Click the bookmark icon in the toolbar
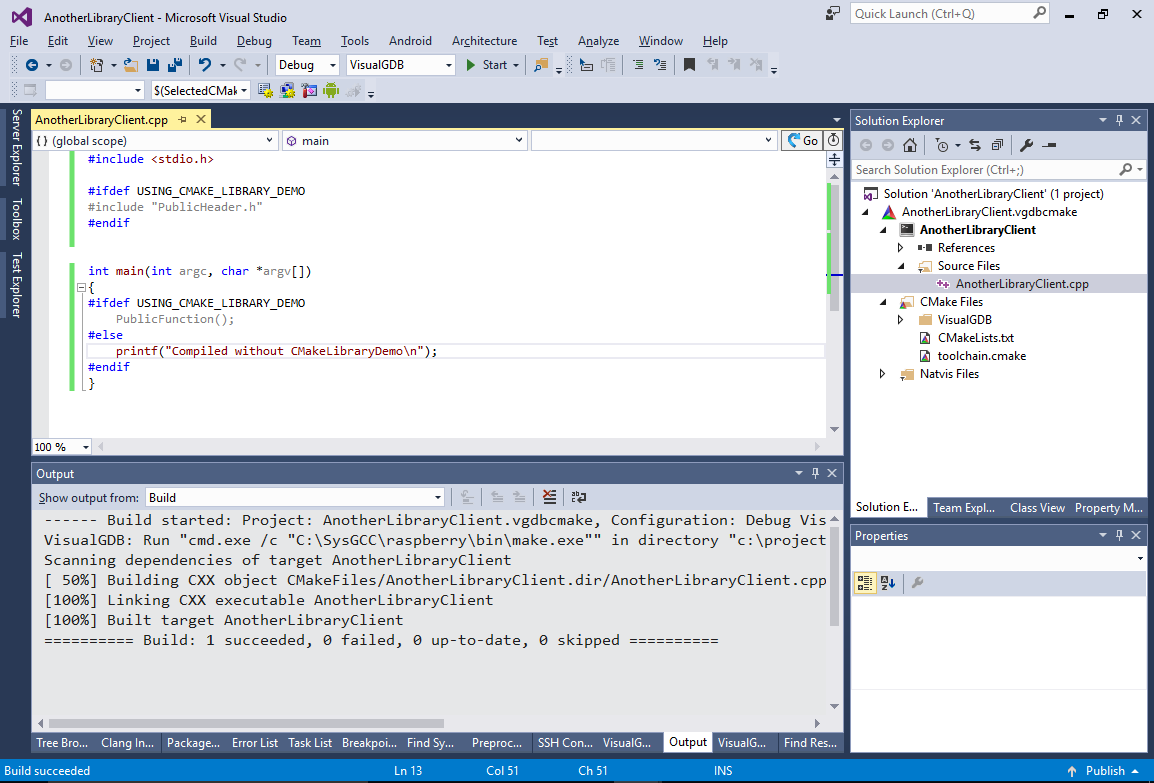 point(688,65)
